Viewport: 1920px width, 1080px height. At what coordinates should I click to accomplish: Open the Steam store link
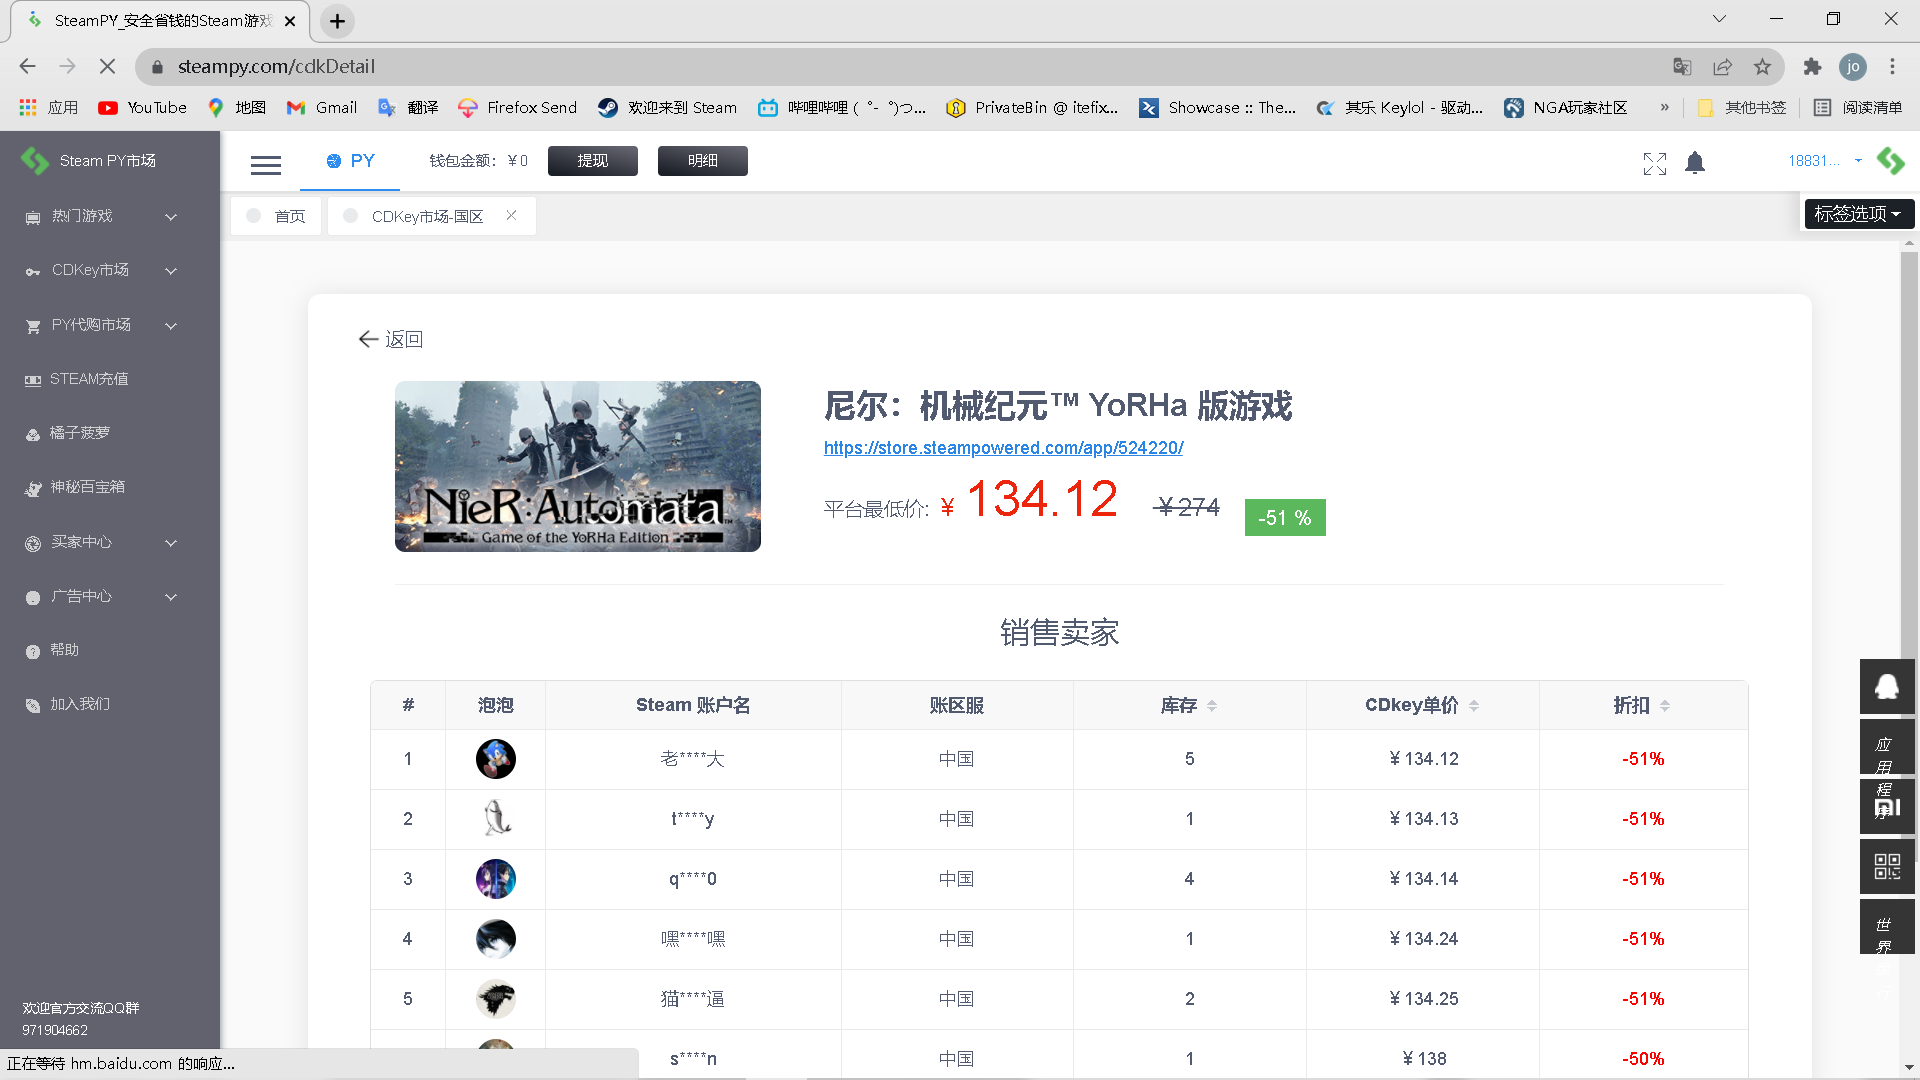(x=1003, y=448)
